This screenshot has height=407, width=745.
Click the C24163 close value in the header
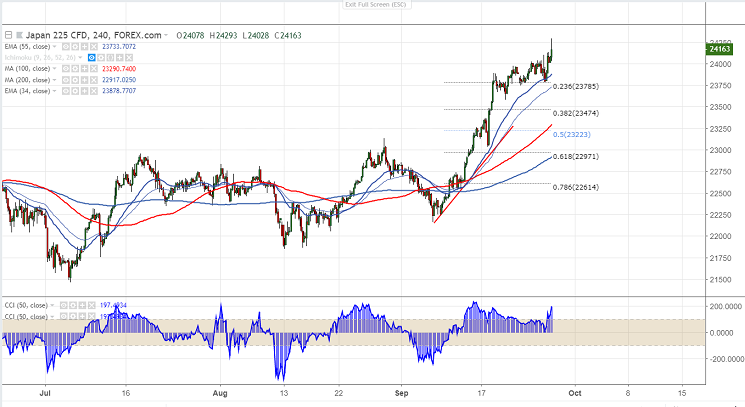288,36
